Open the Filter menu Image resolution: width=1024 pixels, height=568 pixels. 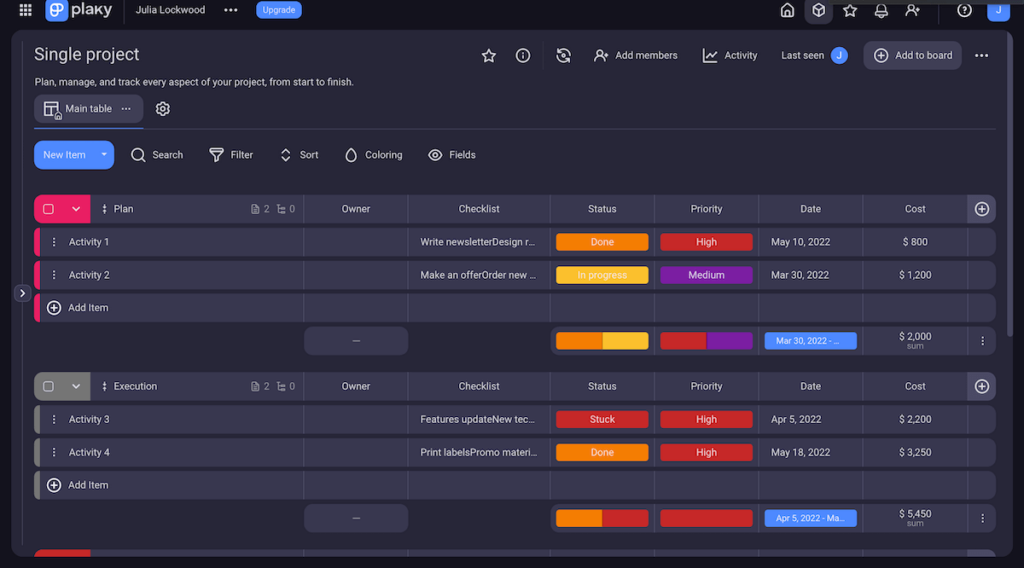(x=231, y=155)
